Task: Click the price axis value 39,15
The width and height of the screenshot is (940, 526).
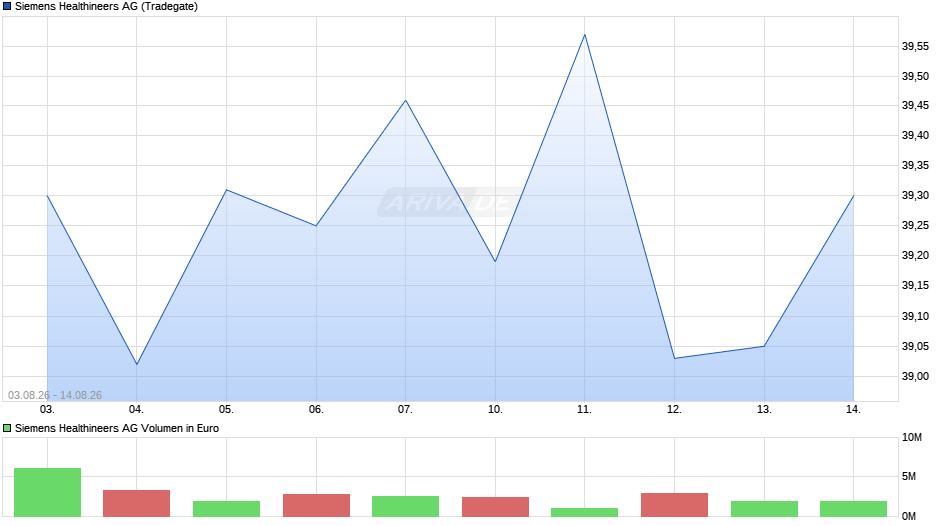Action: coord(915,285)
